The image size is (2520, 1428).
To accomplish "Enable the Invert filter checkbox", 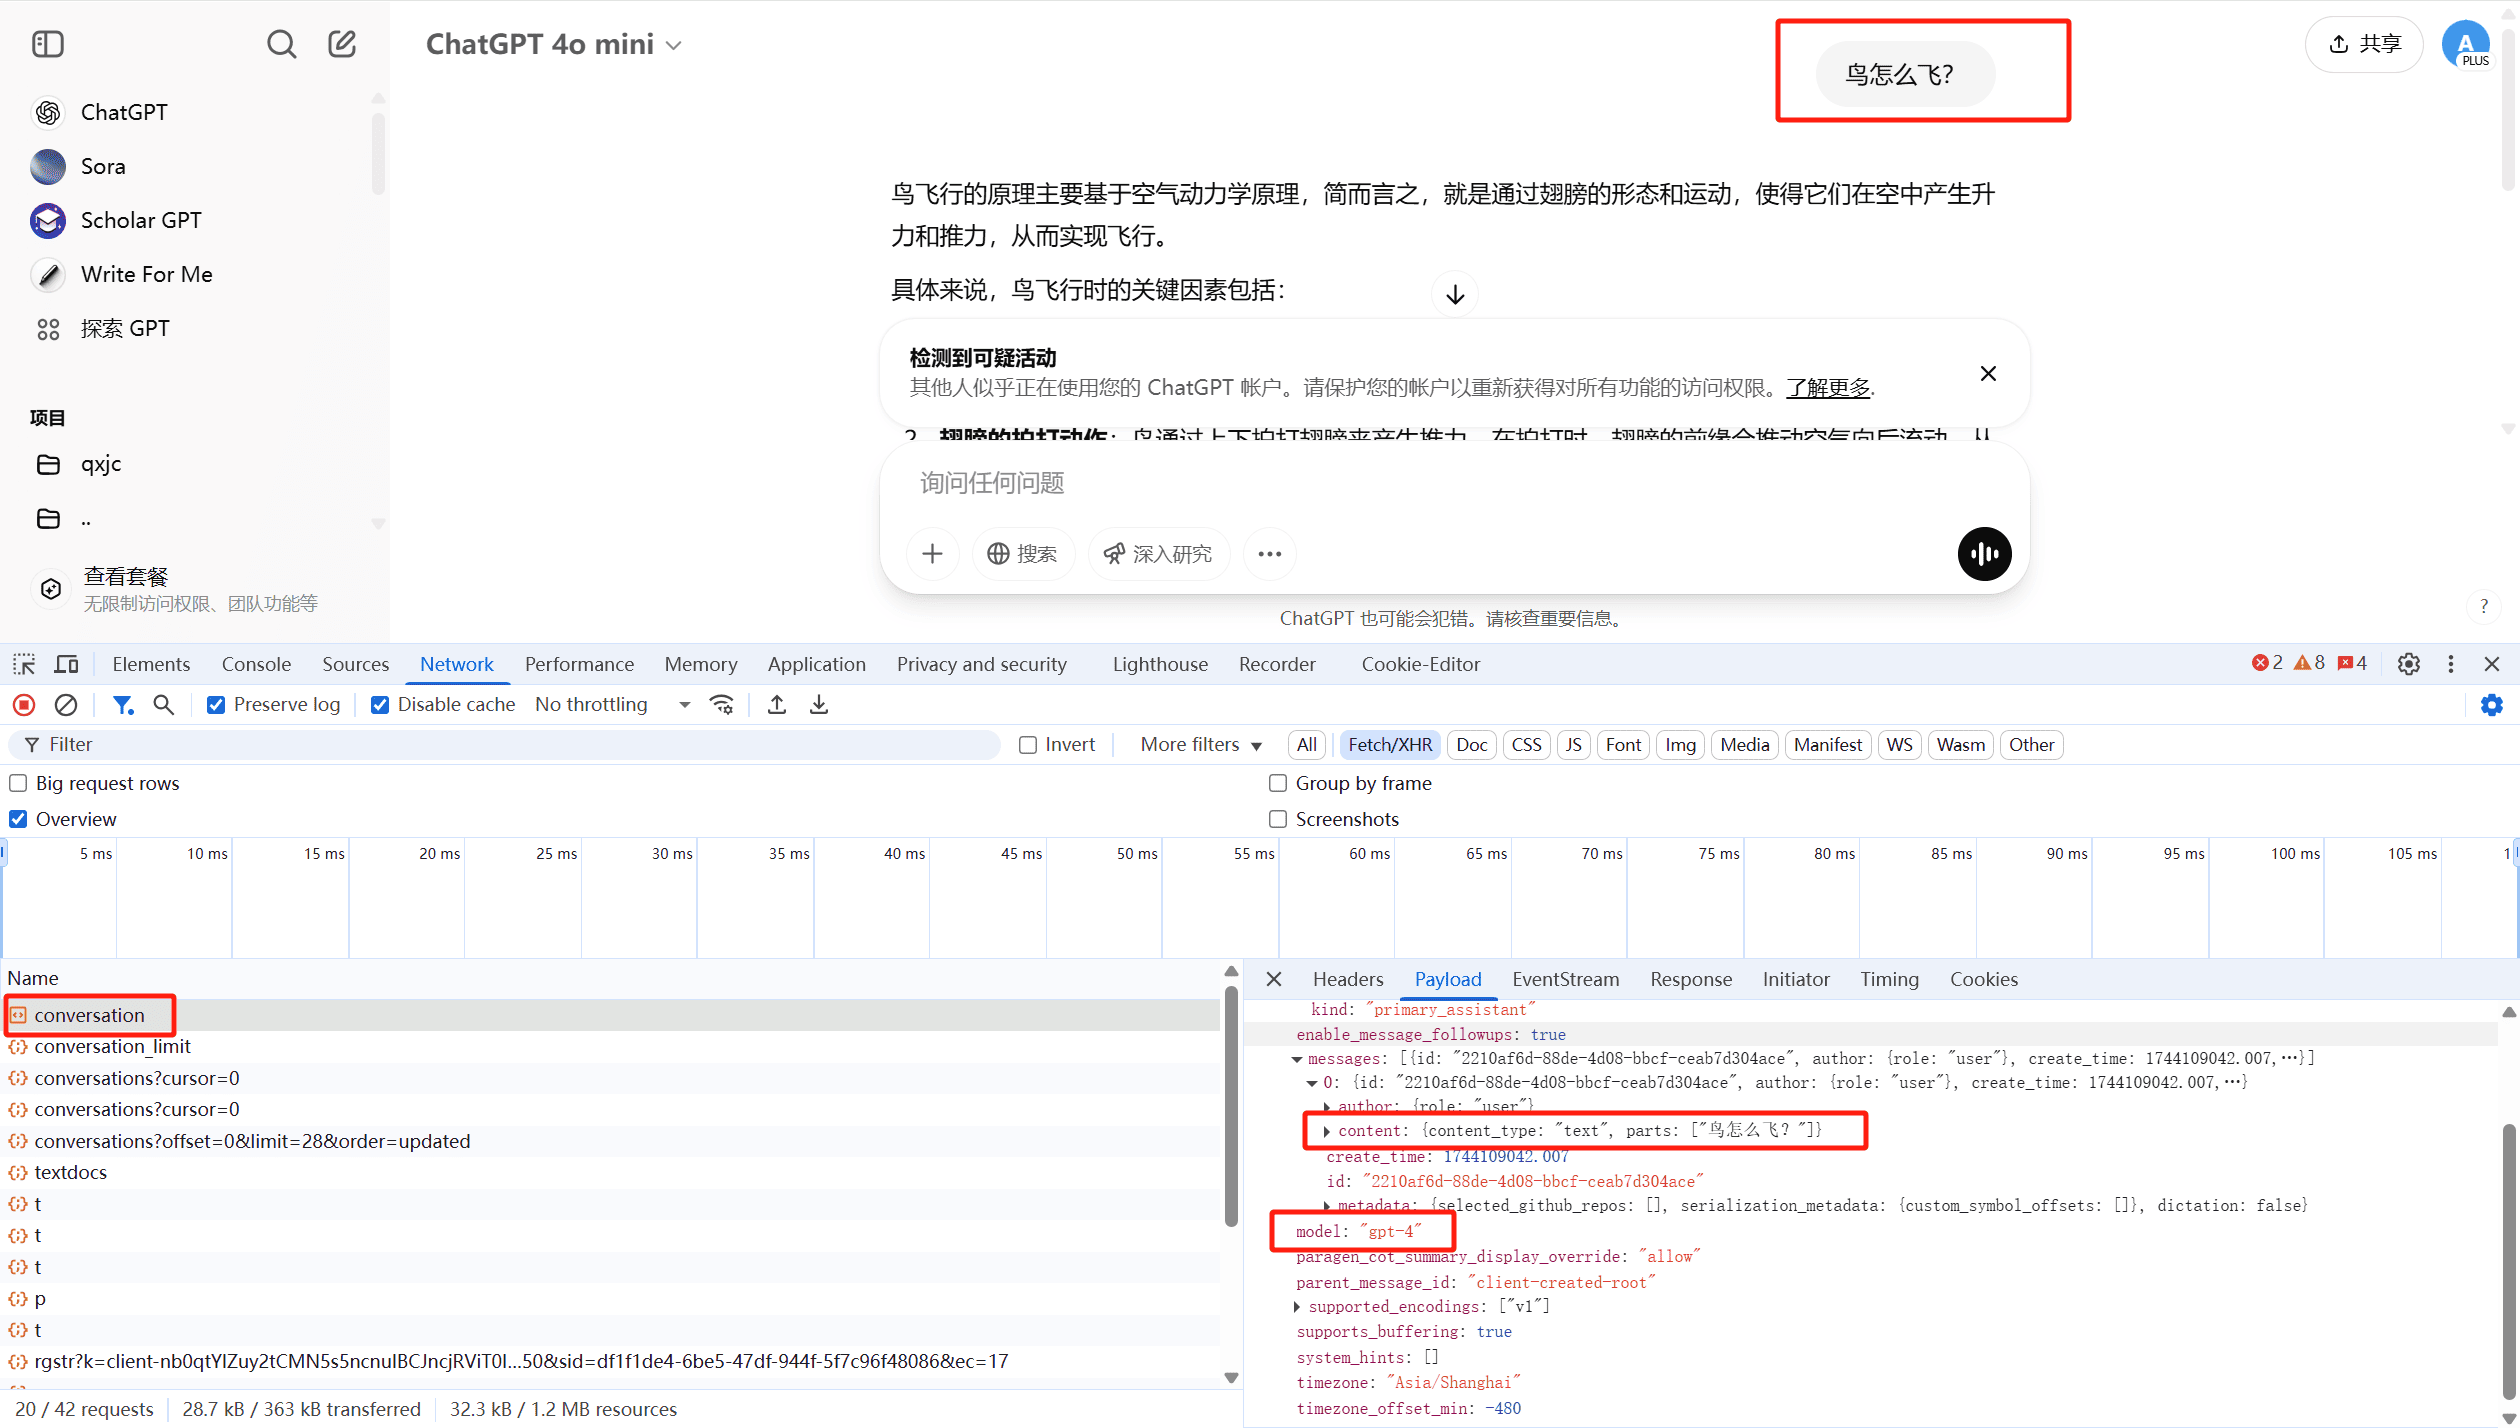I will (1028, 745).
